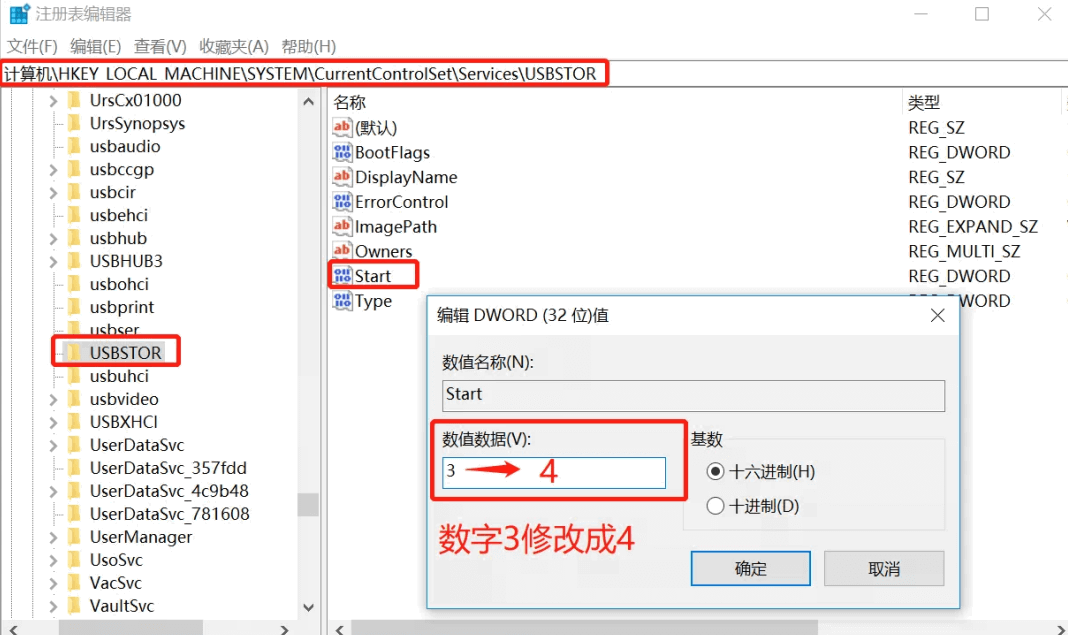Select the Owners multi-string icon
Viewport: 1068px width, 635px height.
pos(342,251)
